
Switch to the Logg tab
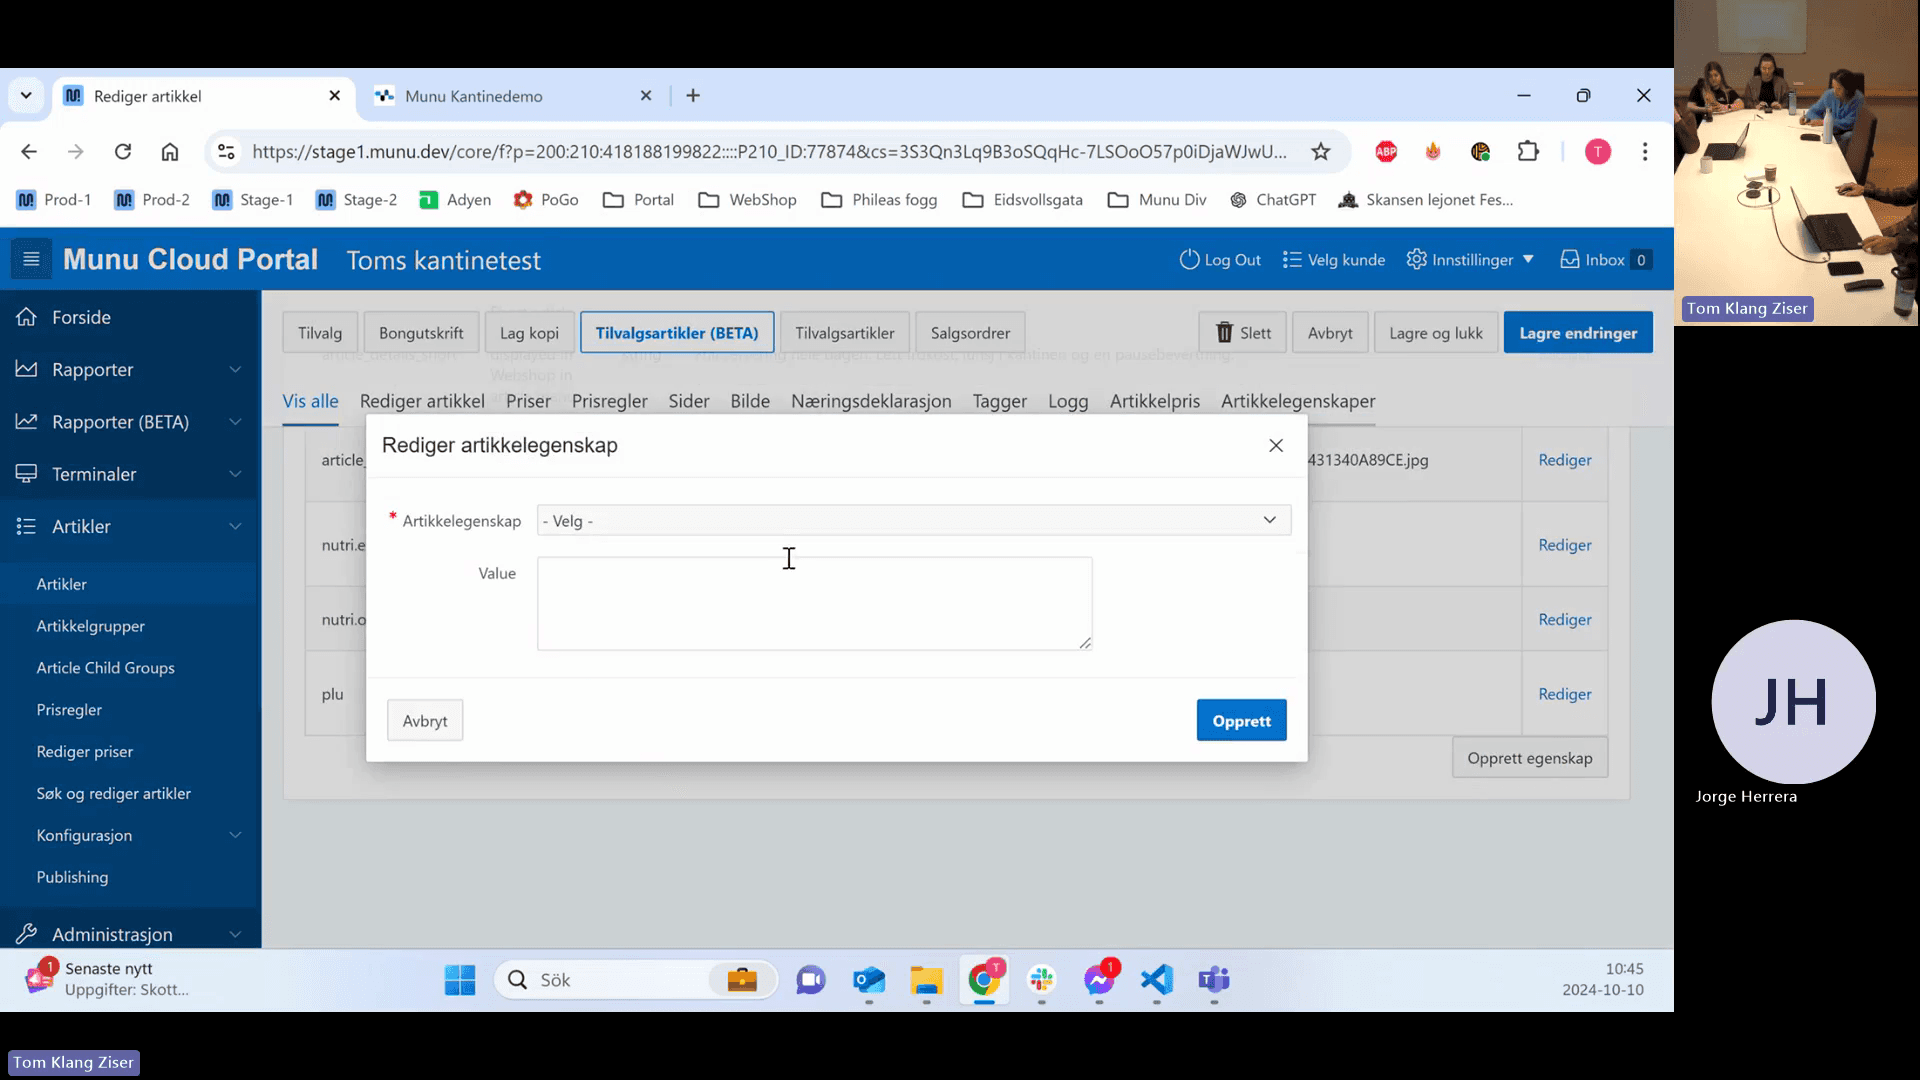(x=1068, y=401)
